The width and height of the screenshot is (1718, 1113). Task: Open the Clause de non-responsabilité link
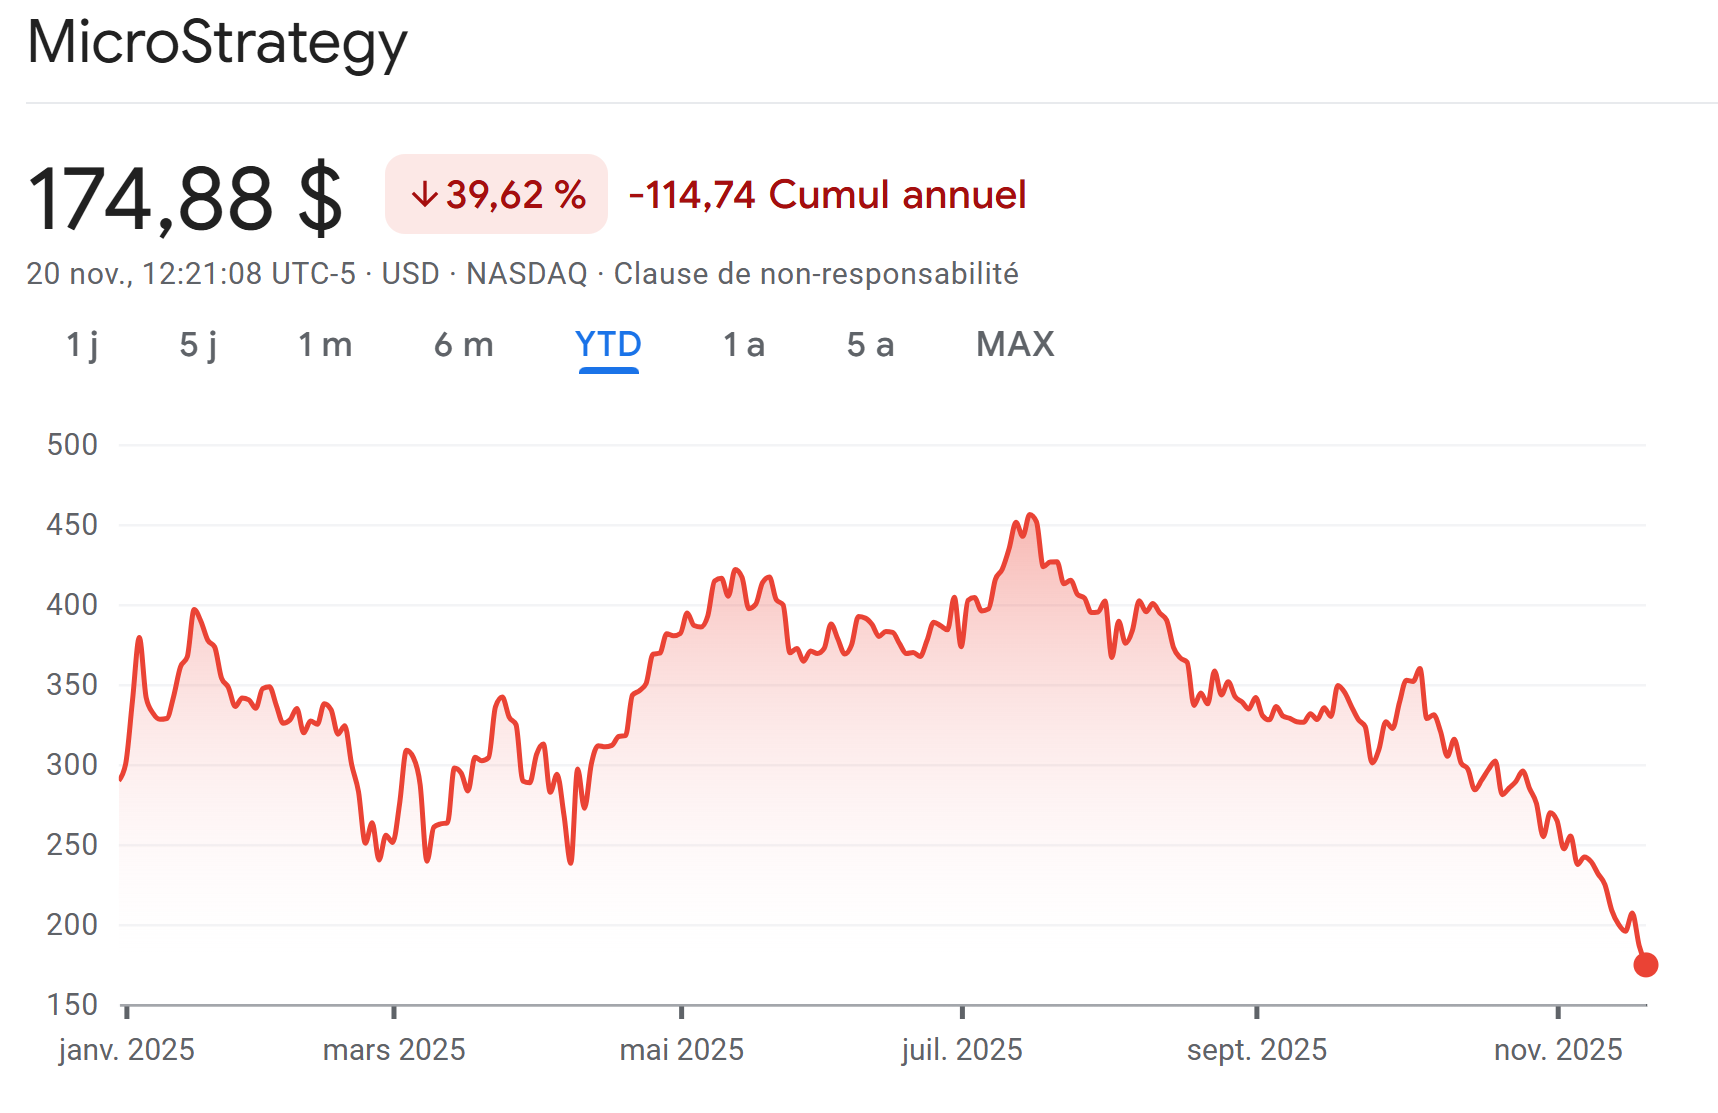coord(816,274)
